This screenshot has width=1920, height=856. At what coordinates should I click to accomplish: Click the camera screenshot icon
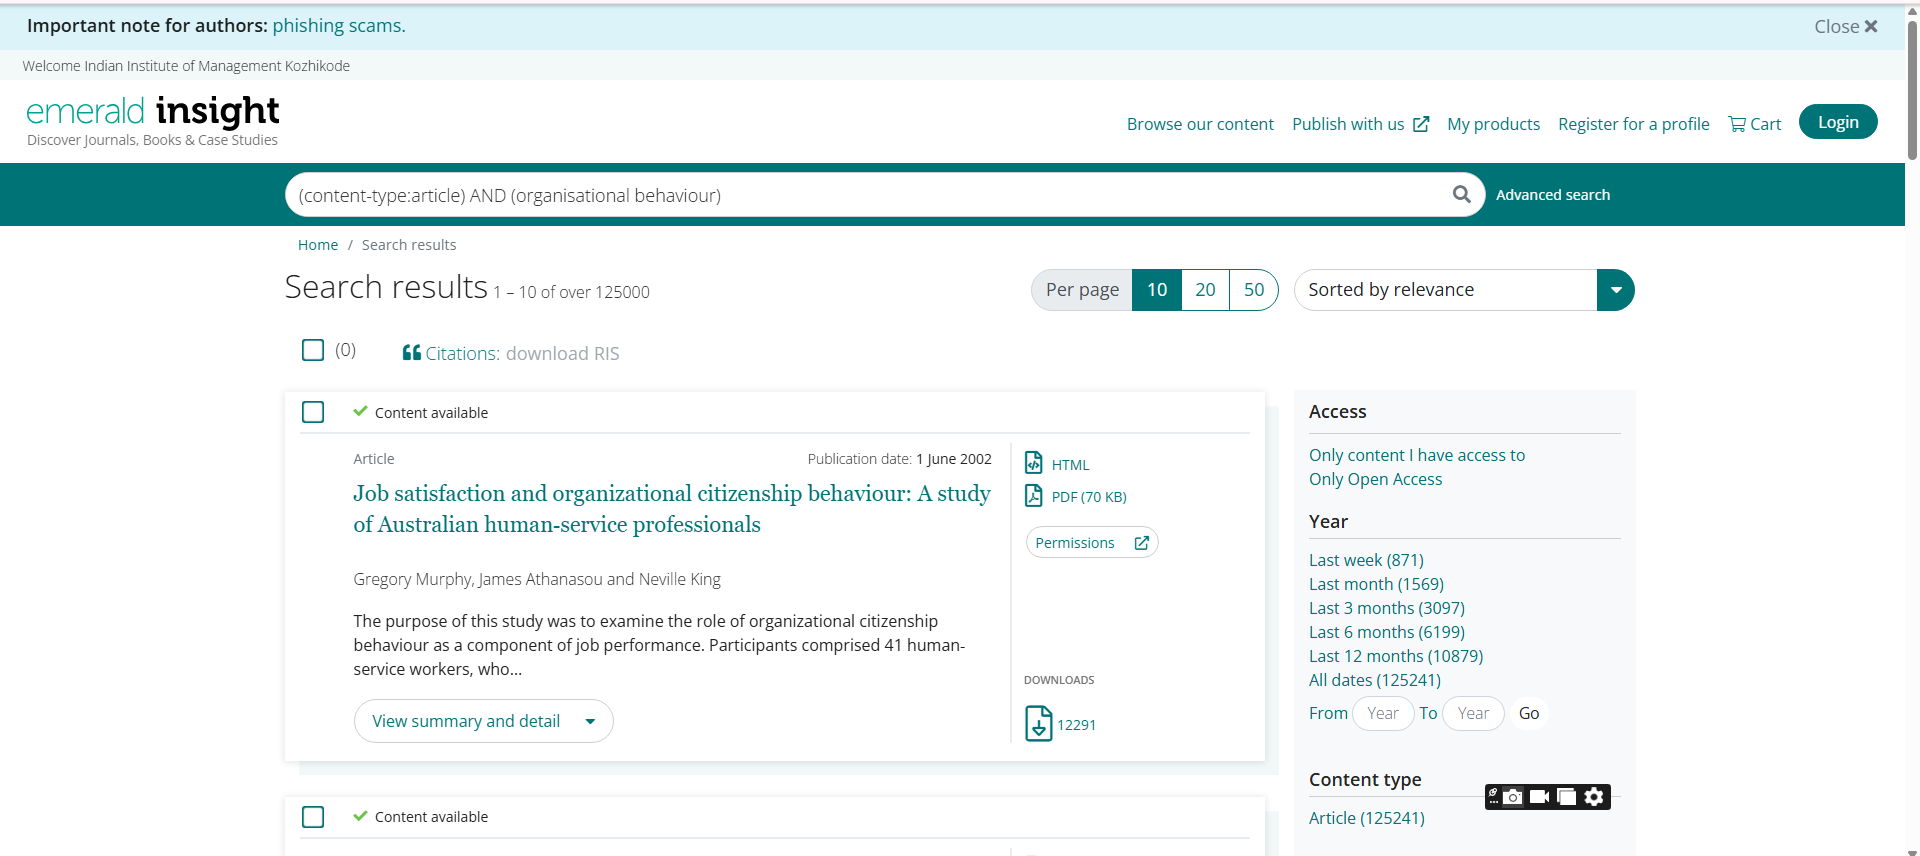click(1513, 797)
